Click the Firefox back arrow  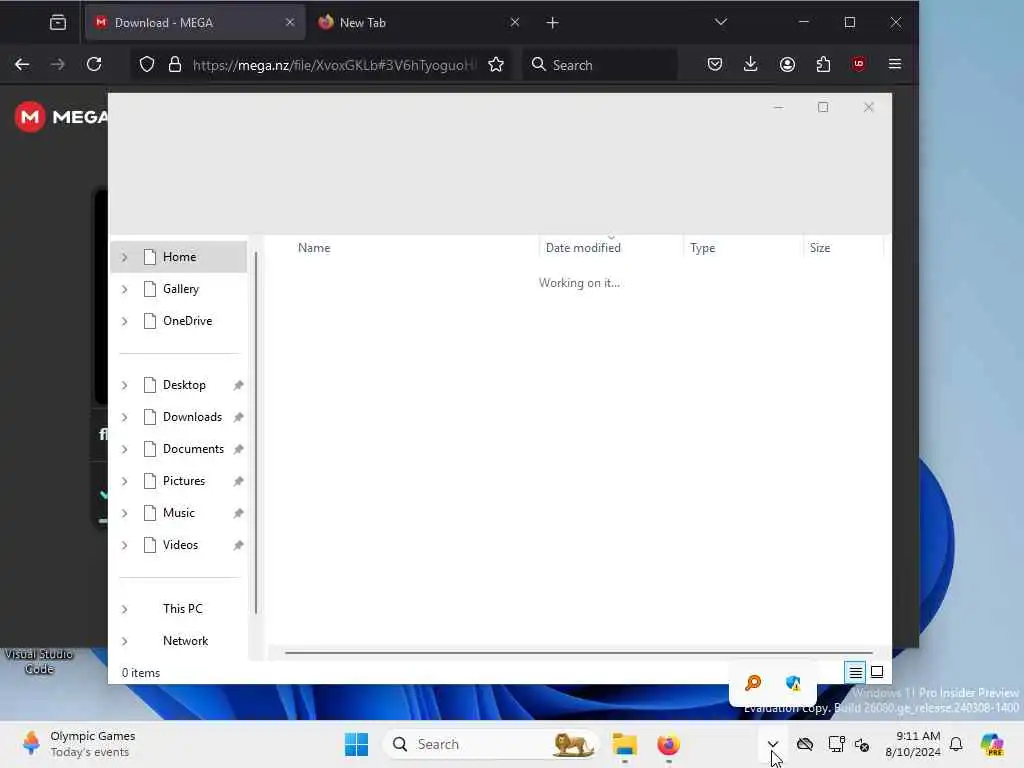[x=22, y=64]
